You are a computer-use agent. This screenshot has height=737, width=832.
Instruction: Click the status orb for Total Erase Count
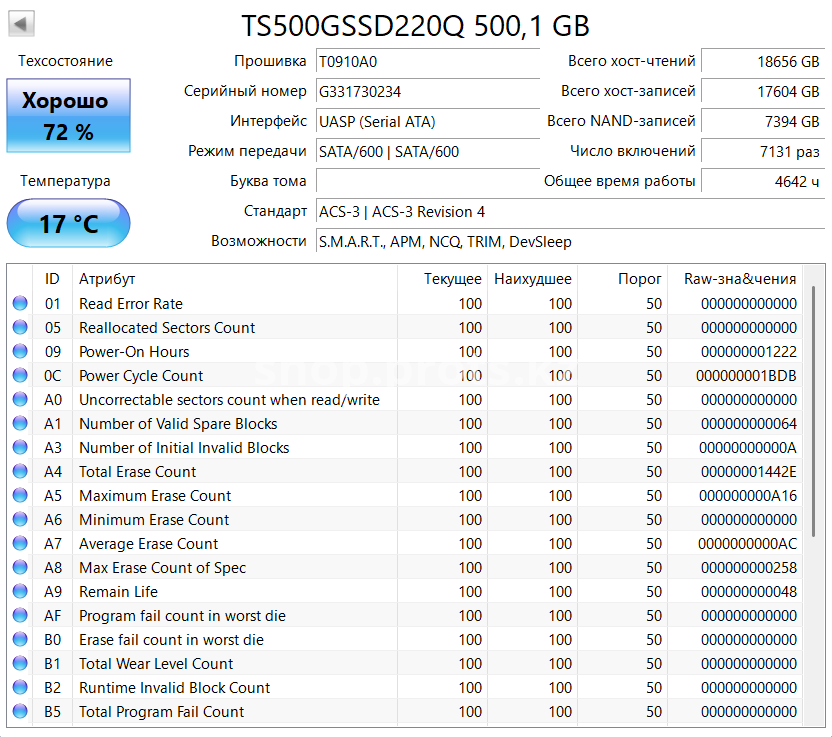click(x=19, y=472)
